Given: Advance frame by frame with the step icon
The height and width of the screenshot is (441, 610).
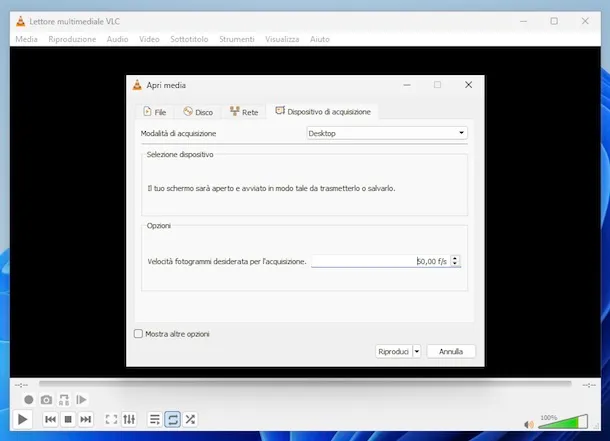Looking at the screenshot, I should (81, 400).
